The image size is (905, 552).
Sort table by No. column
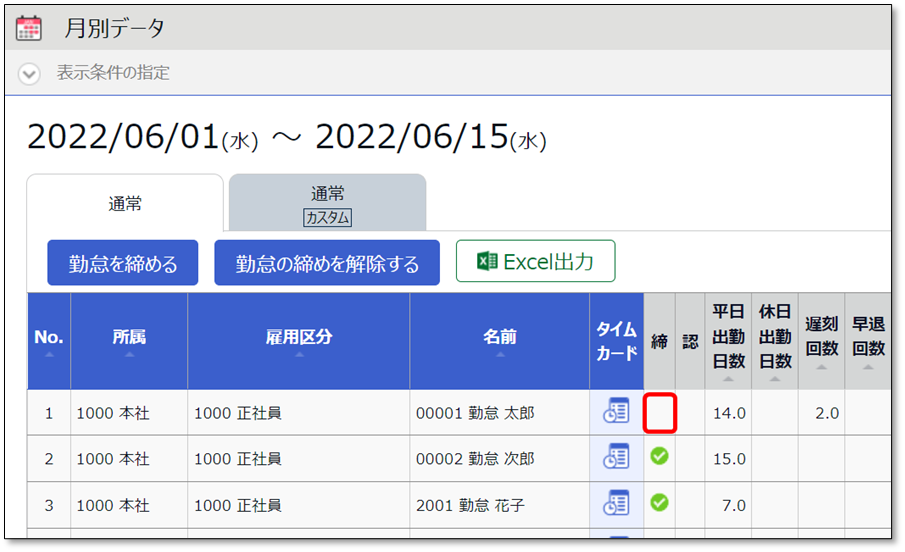click(48, 340)
